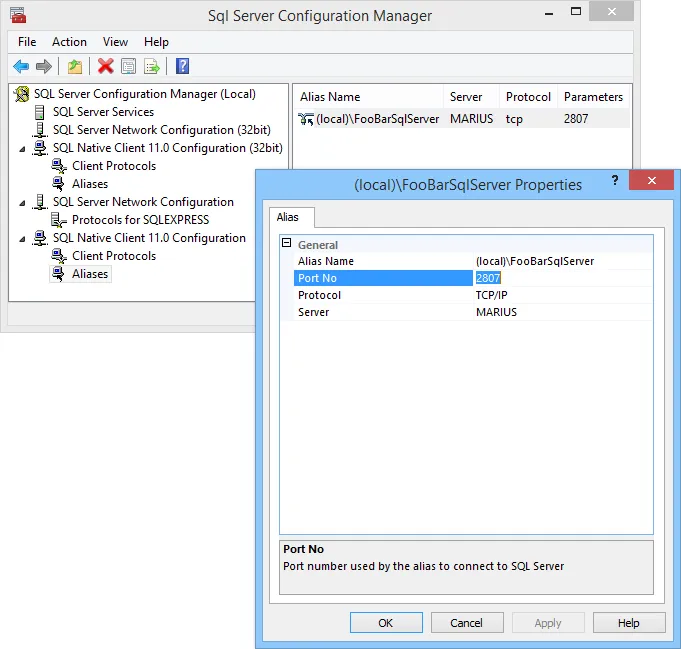
Task: Collapse the SQL Server Network Configuration node
Action: [22, 203]
